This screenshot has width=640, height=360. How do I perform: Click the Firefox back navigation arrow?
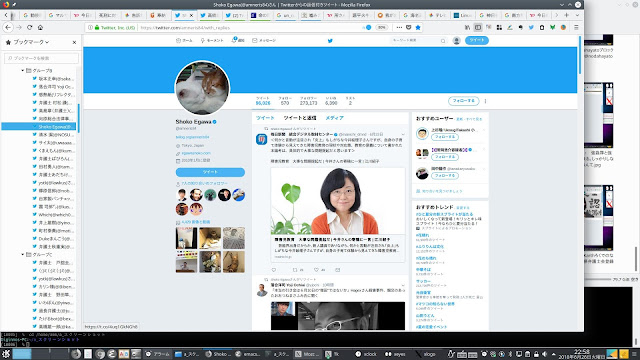coord(8,27)
